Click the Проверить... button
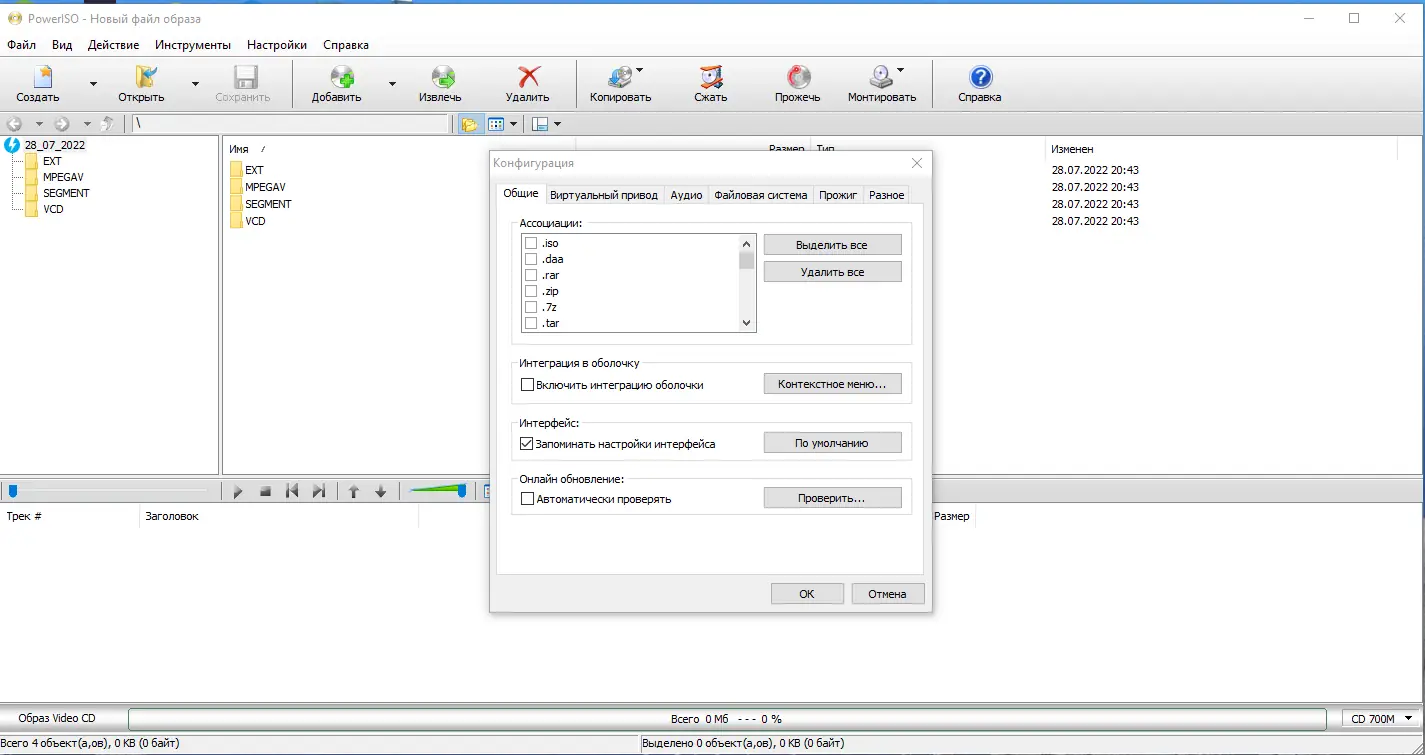 pyautogui.click(x=832, y=498)
